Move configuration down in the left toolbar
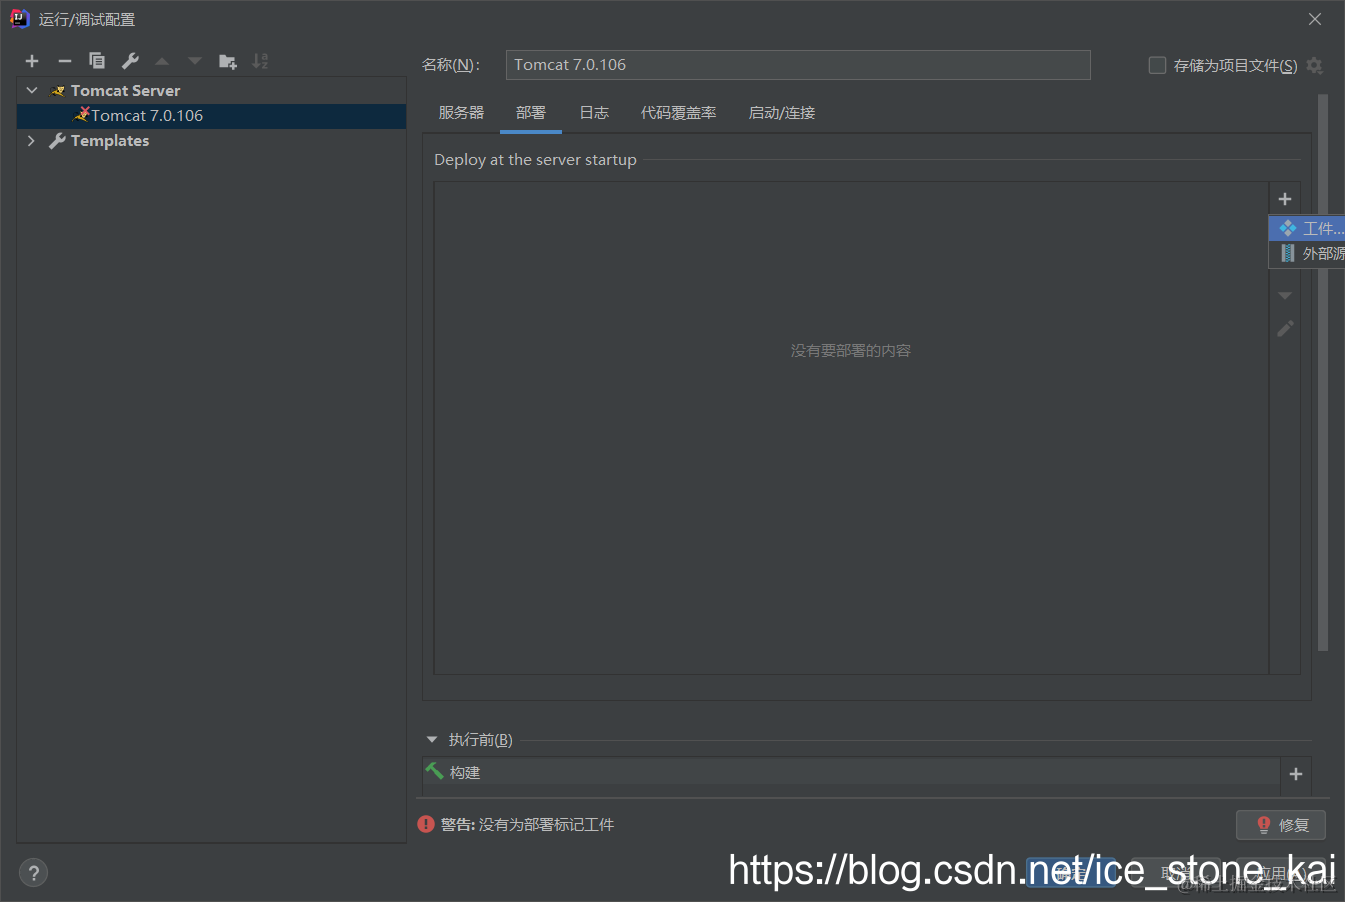This screenshot has height=902, width=1345. (x=195, y=61)
